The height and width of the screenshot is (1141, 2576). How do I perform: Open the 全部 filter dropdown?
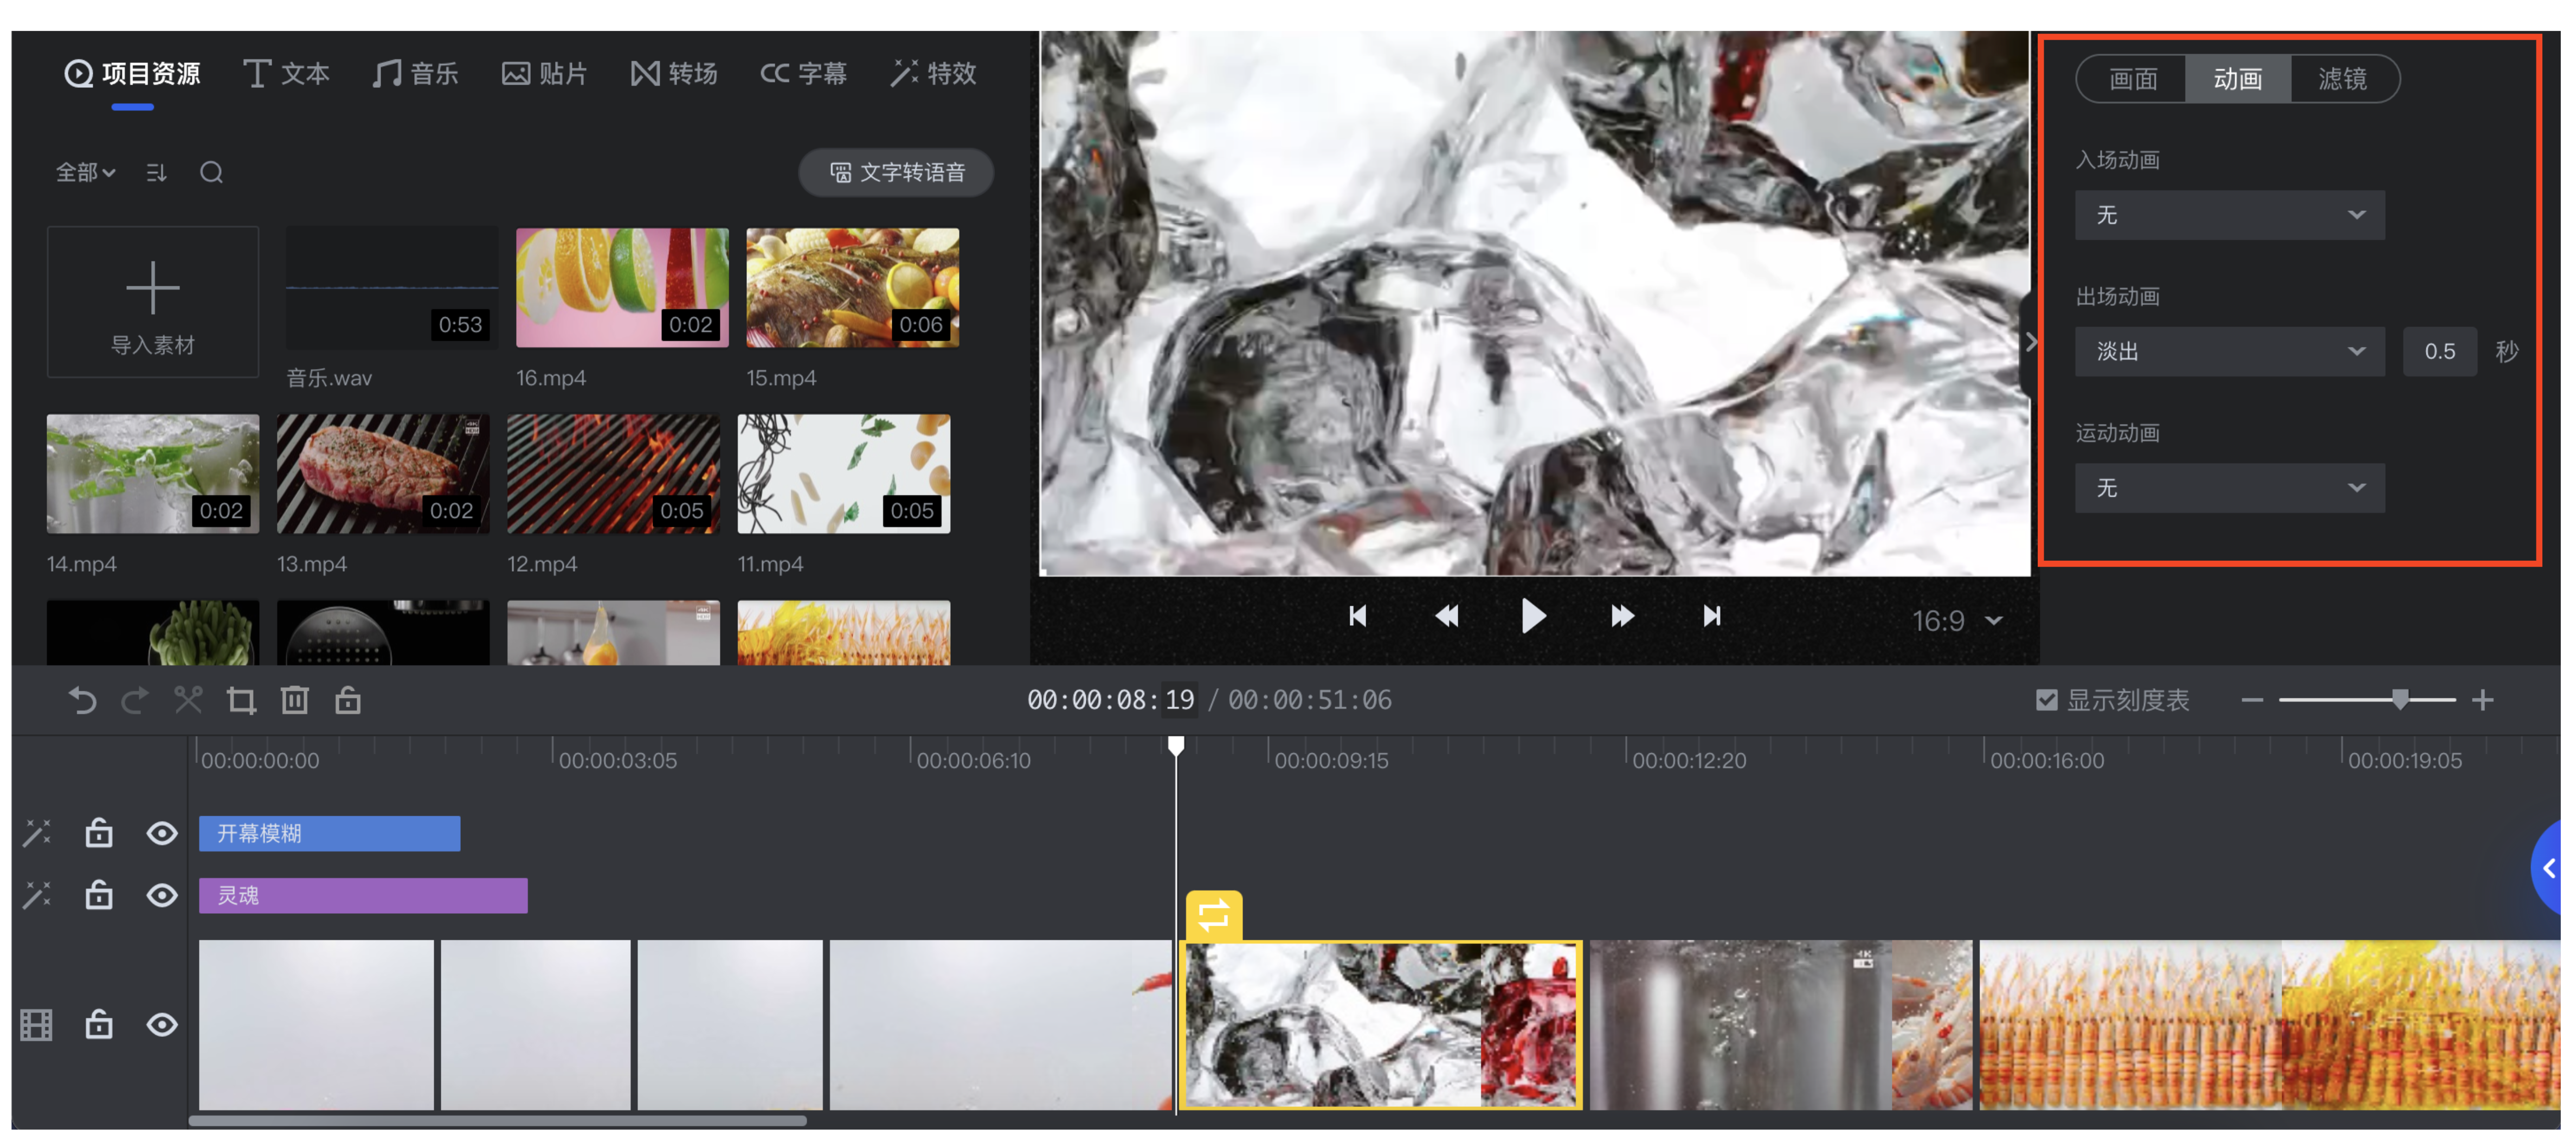click(85, 173)
